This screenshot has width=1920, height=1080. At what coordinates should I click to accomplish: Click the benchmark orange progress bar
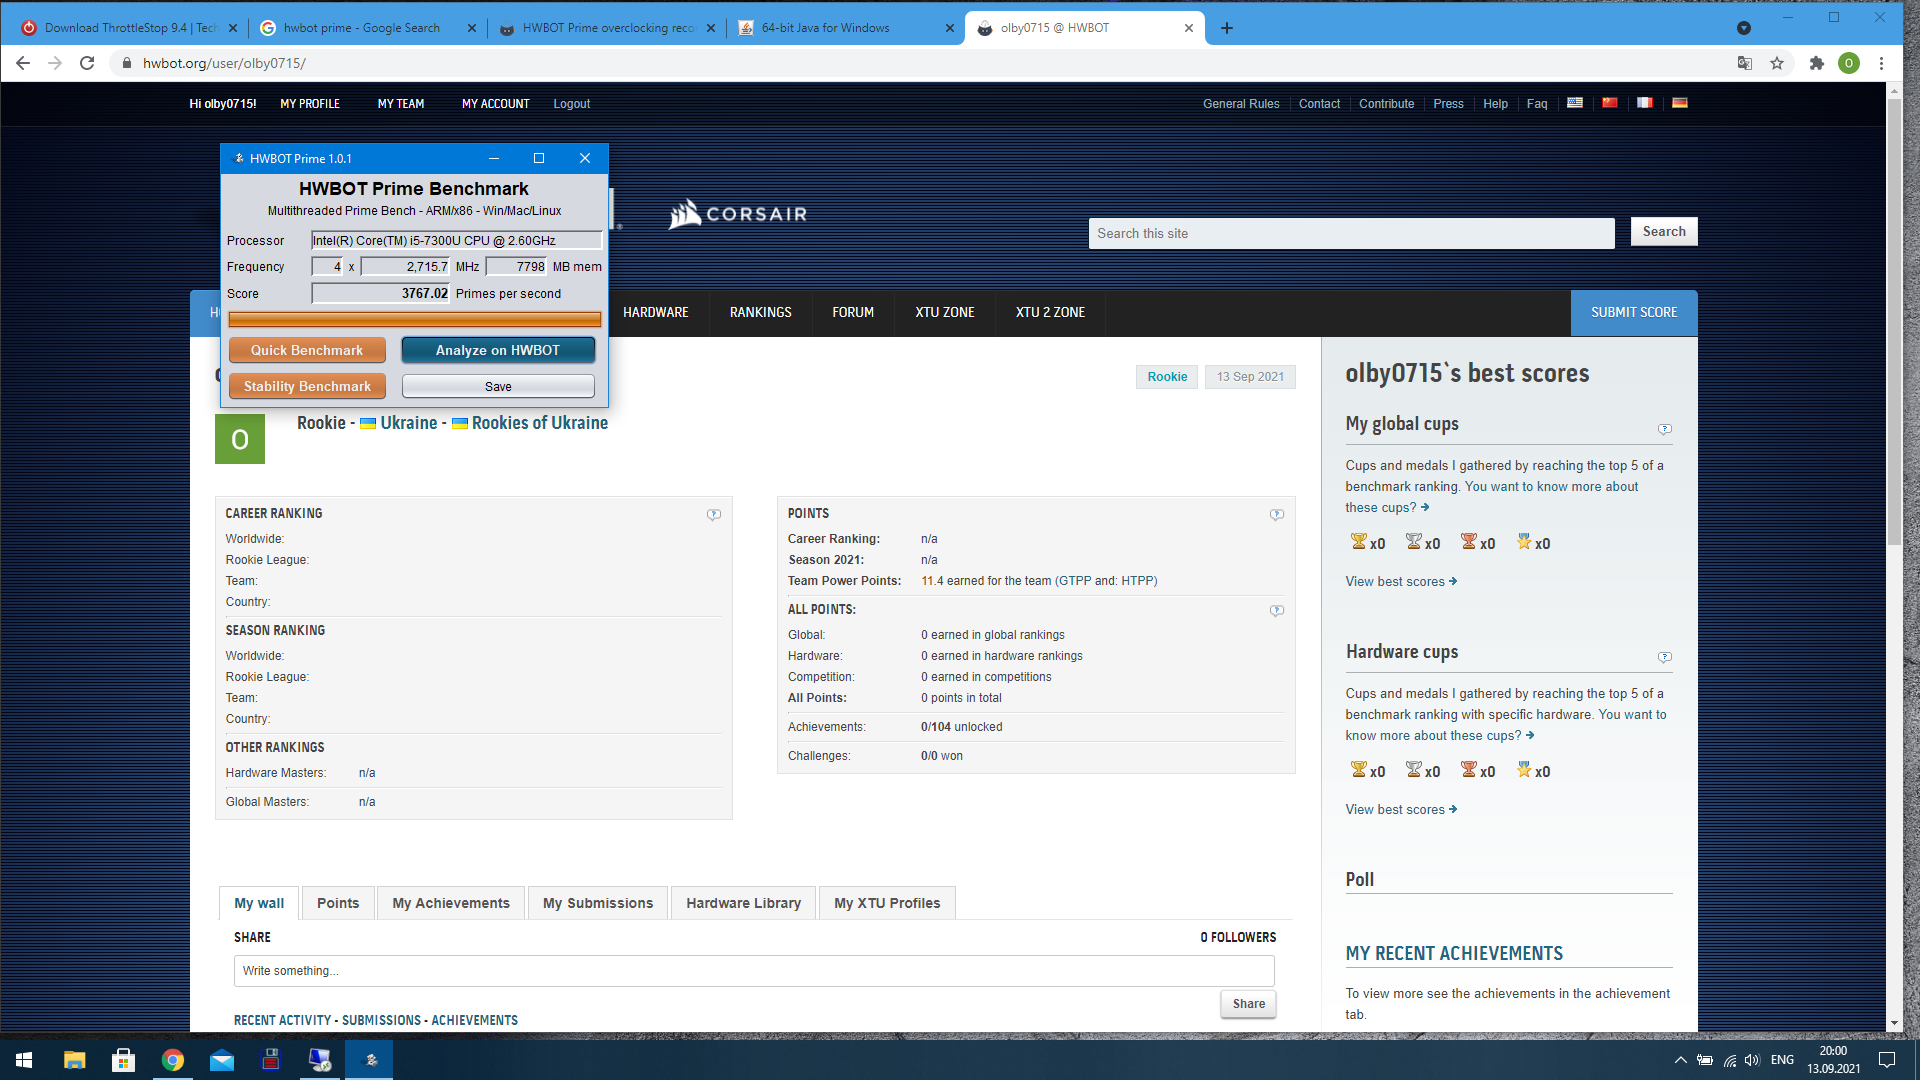pyautogui.click(x=415, y=320)
